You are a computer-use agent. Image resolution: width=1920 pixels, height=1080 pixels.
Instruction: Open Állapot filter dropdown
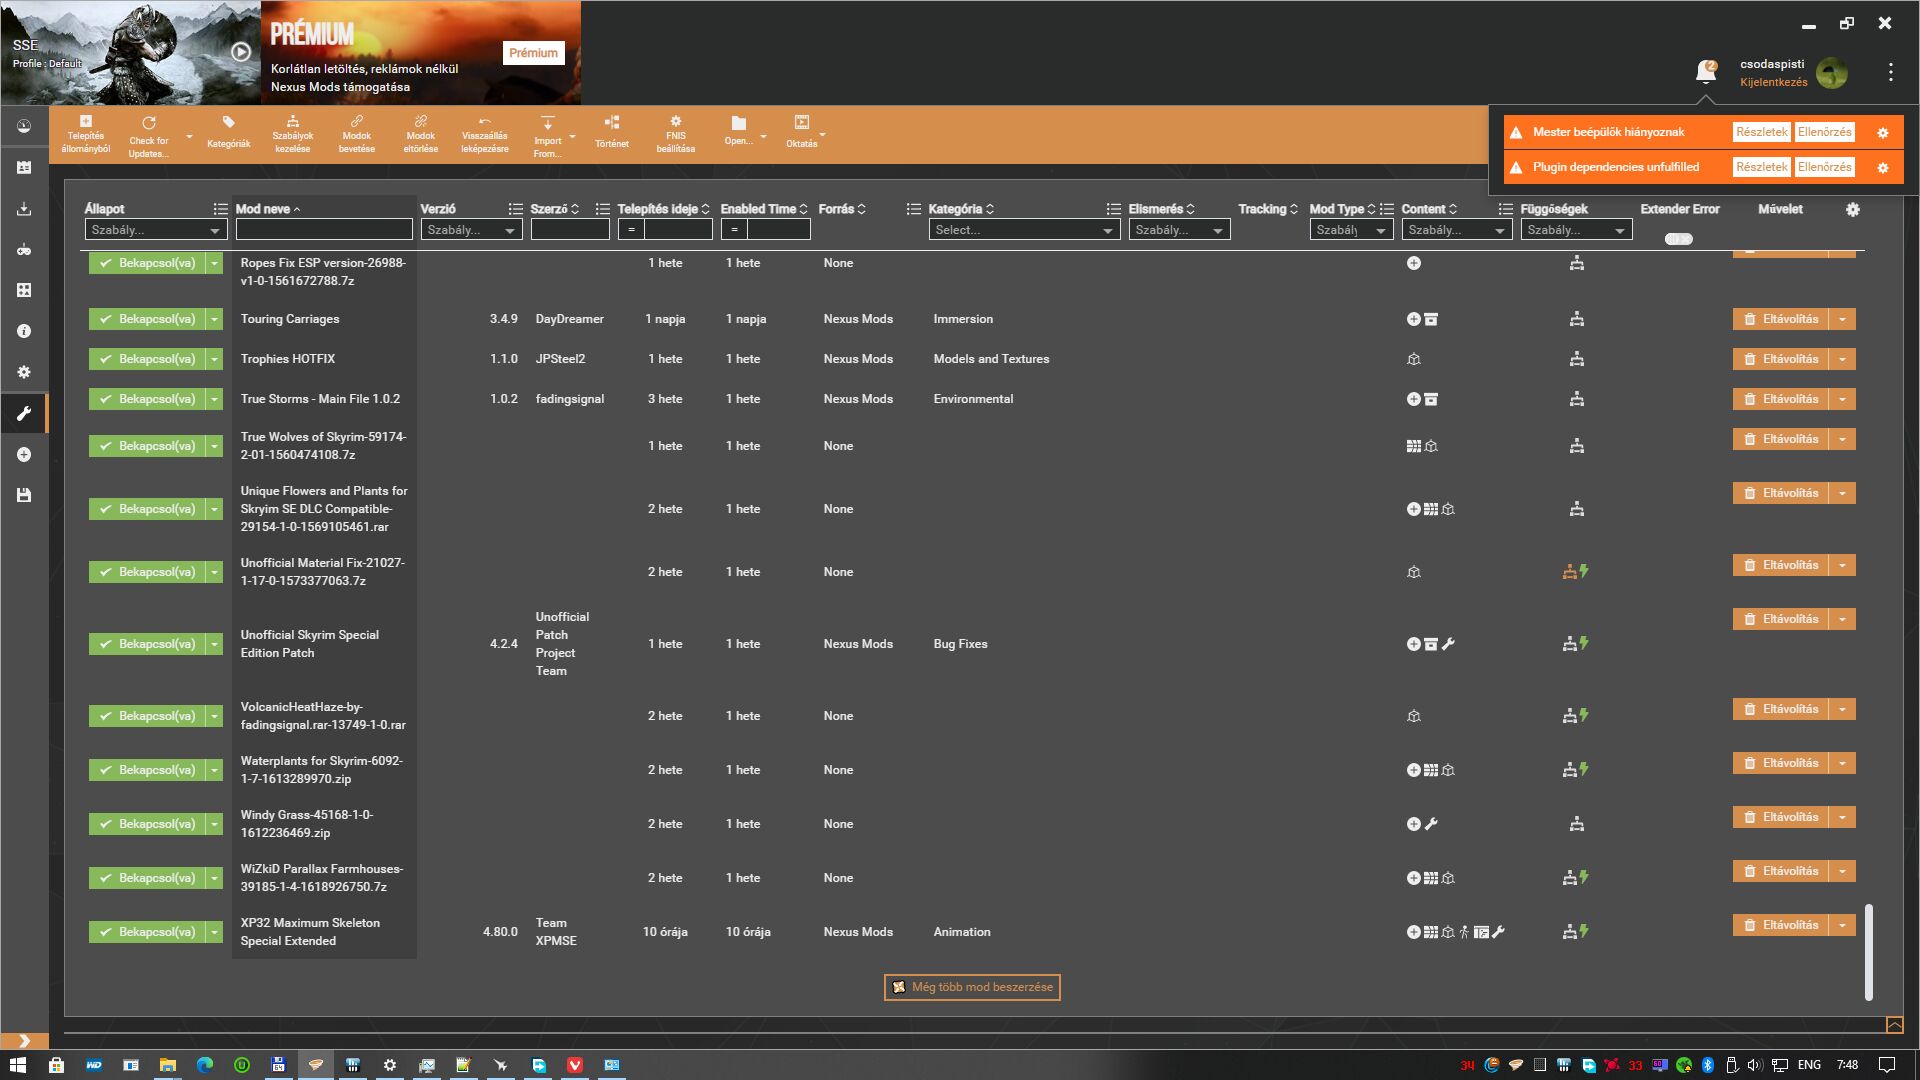[x=155, y=230]
